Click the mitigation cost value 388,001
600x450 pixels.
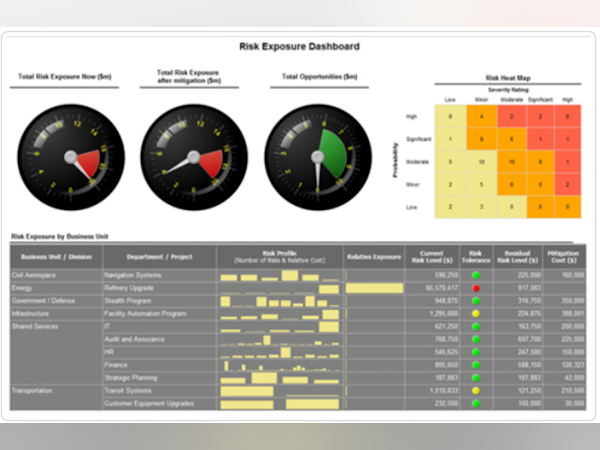coord(573,313)
